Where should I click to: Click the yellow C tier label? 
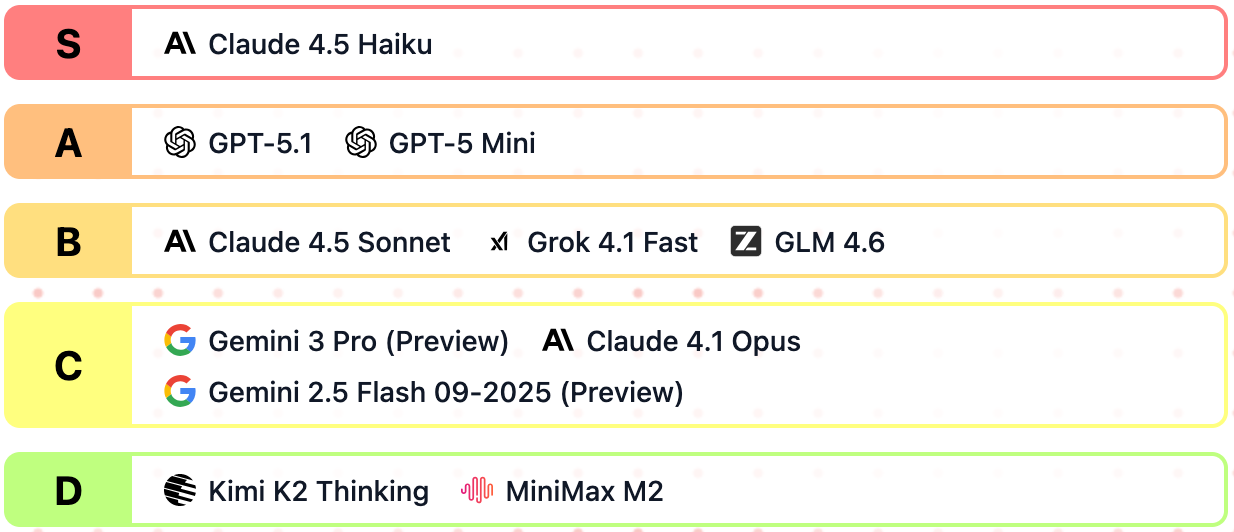point(68,366)
